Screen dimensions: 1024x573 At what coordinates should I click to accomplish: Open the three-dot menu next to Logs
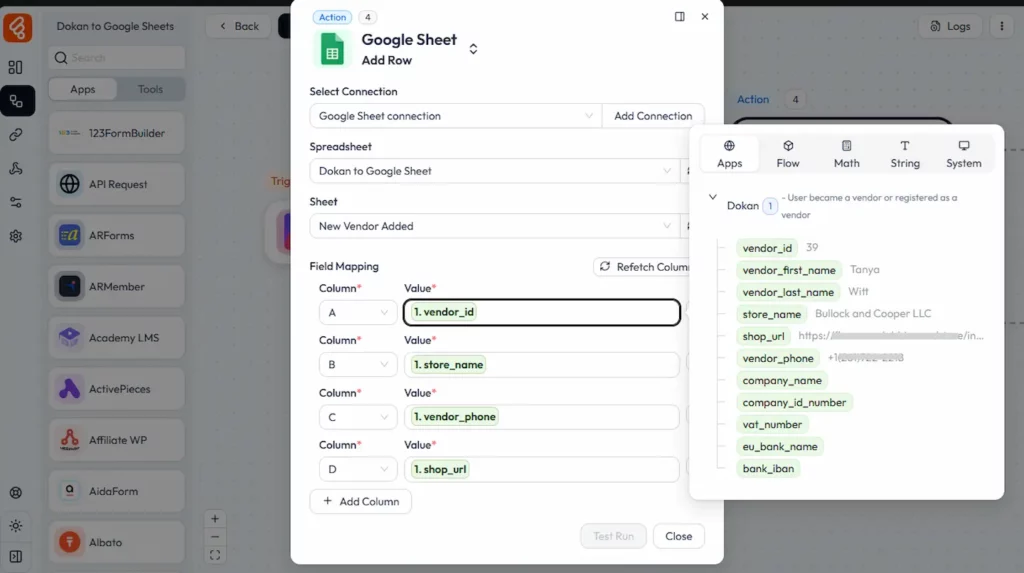tap(1002, 26)
